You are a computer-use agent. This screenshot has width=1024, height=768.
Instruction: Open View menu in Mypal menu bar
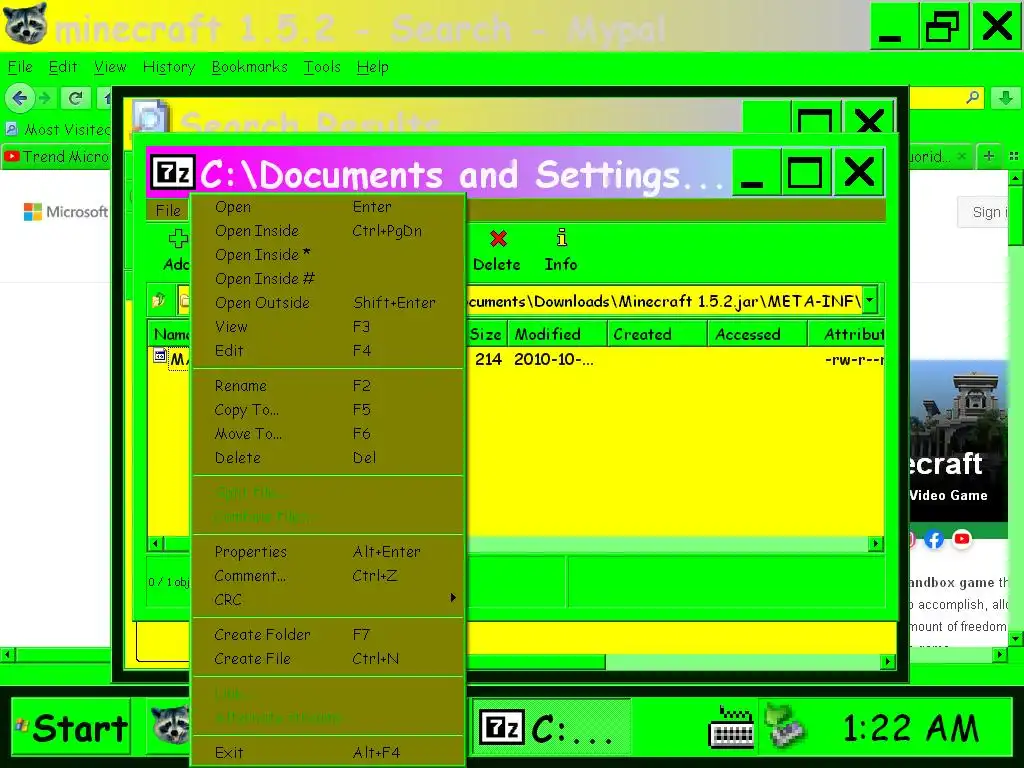tap(110, 67)
